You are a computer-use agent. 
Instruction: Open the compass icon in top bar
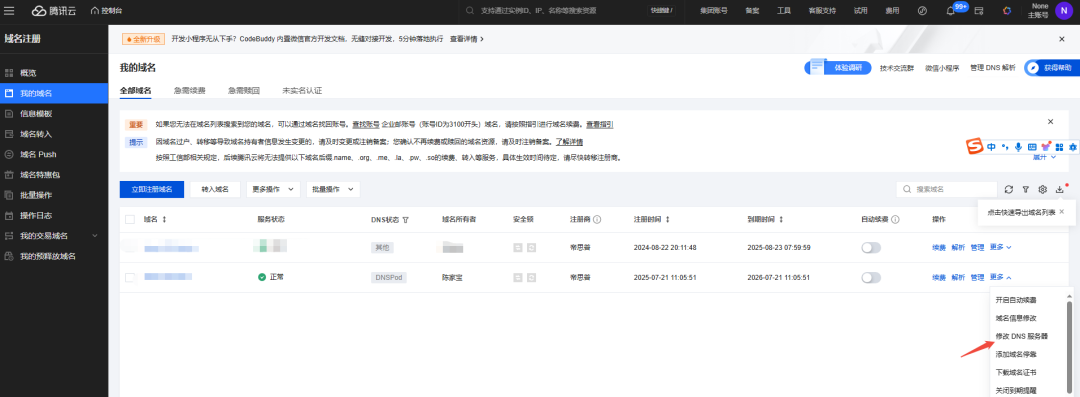[x=923, y=10]
